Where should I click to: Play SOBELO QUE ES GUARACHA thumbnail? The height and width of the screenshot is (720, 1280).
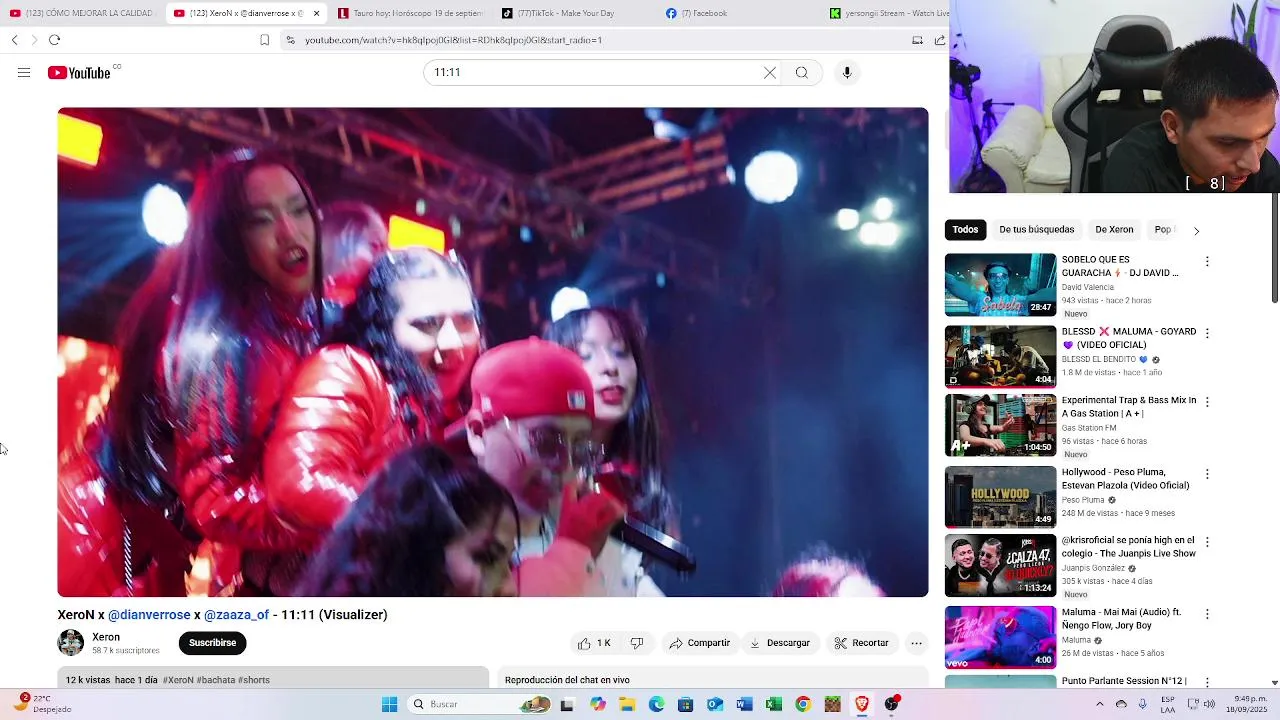click(1000, 285)
